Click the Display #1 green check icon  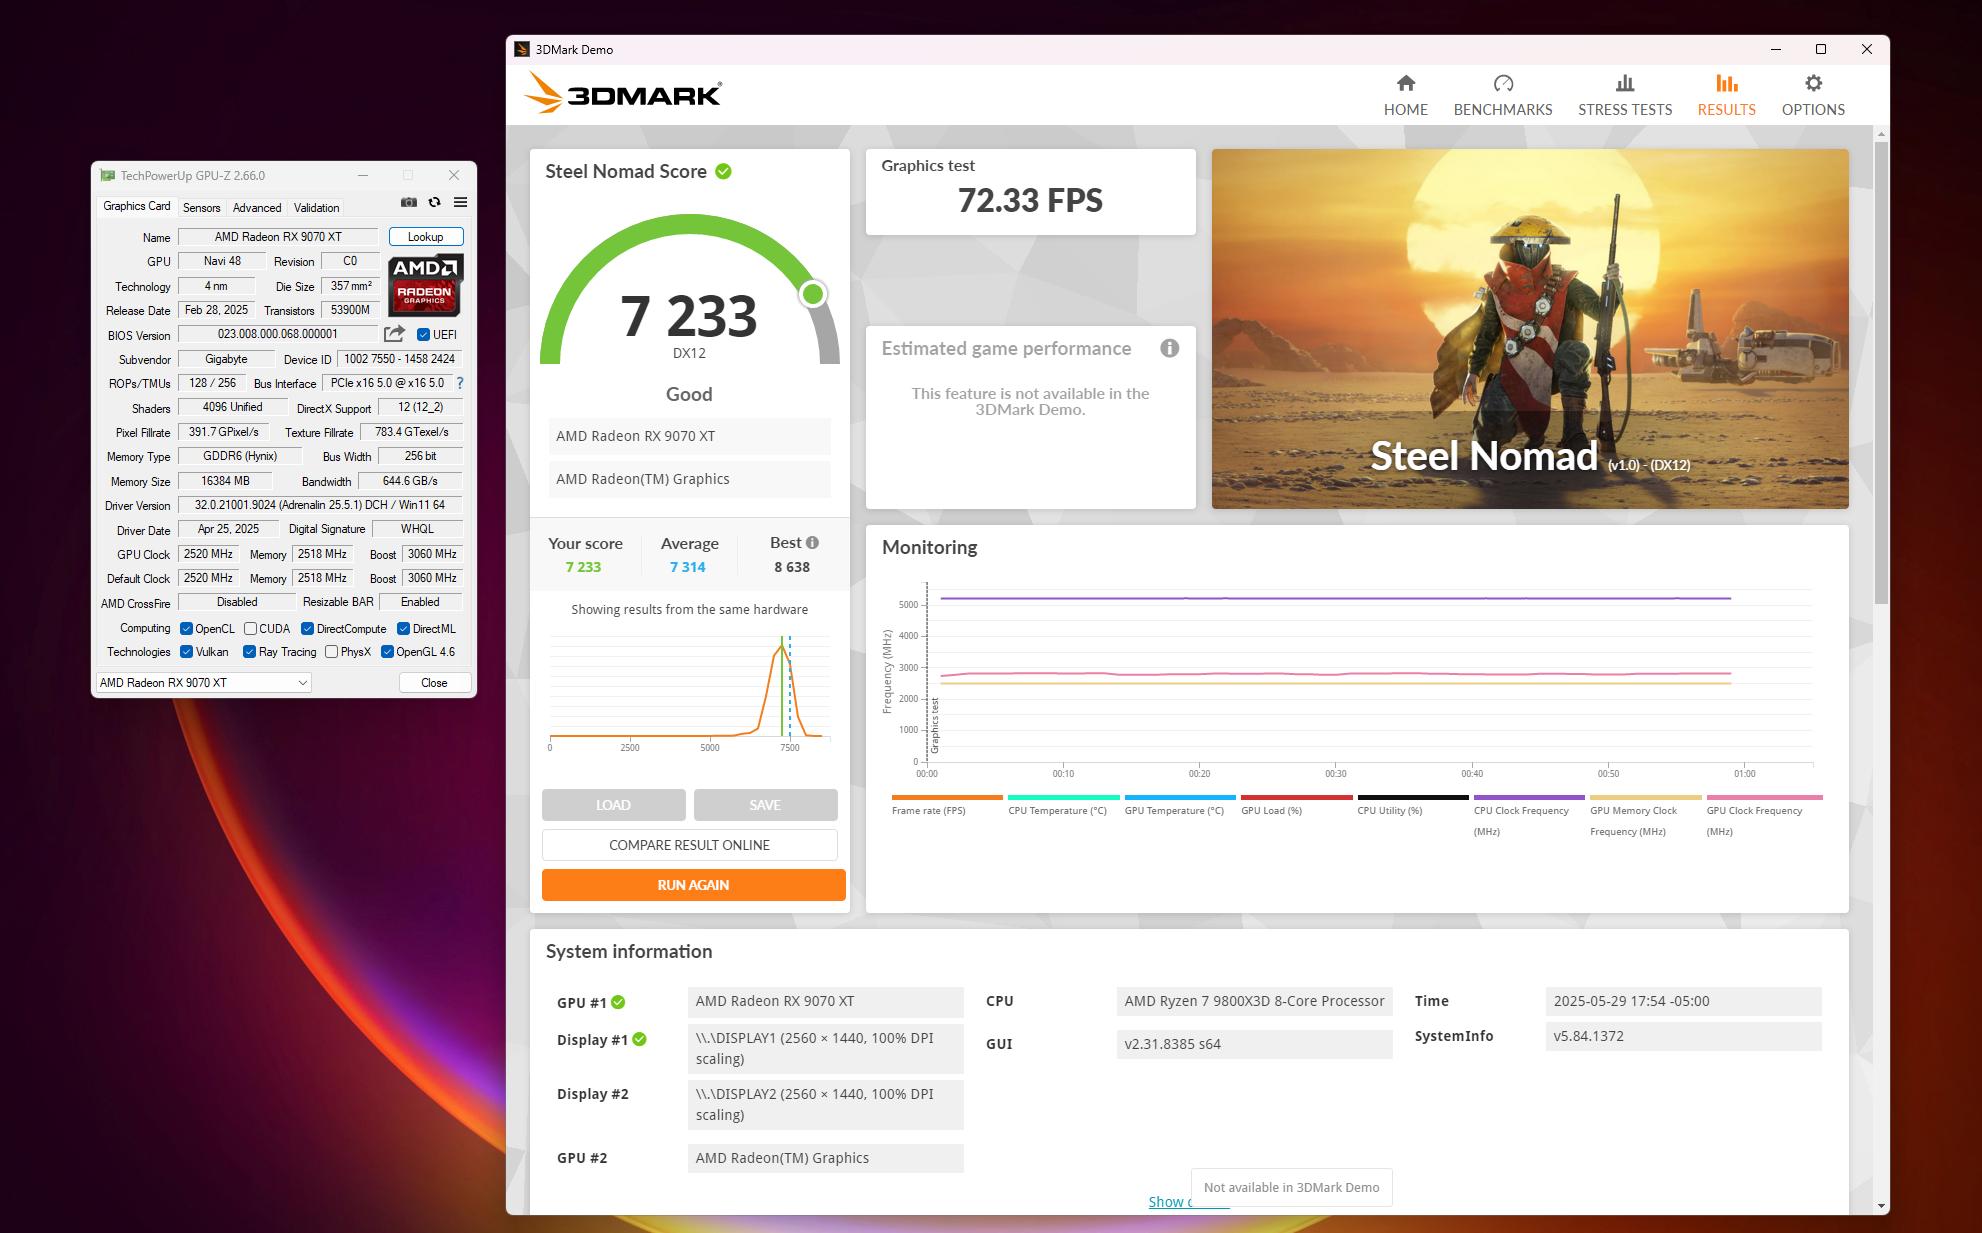point(639,1039)
